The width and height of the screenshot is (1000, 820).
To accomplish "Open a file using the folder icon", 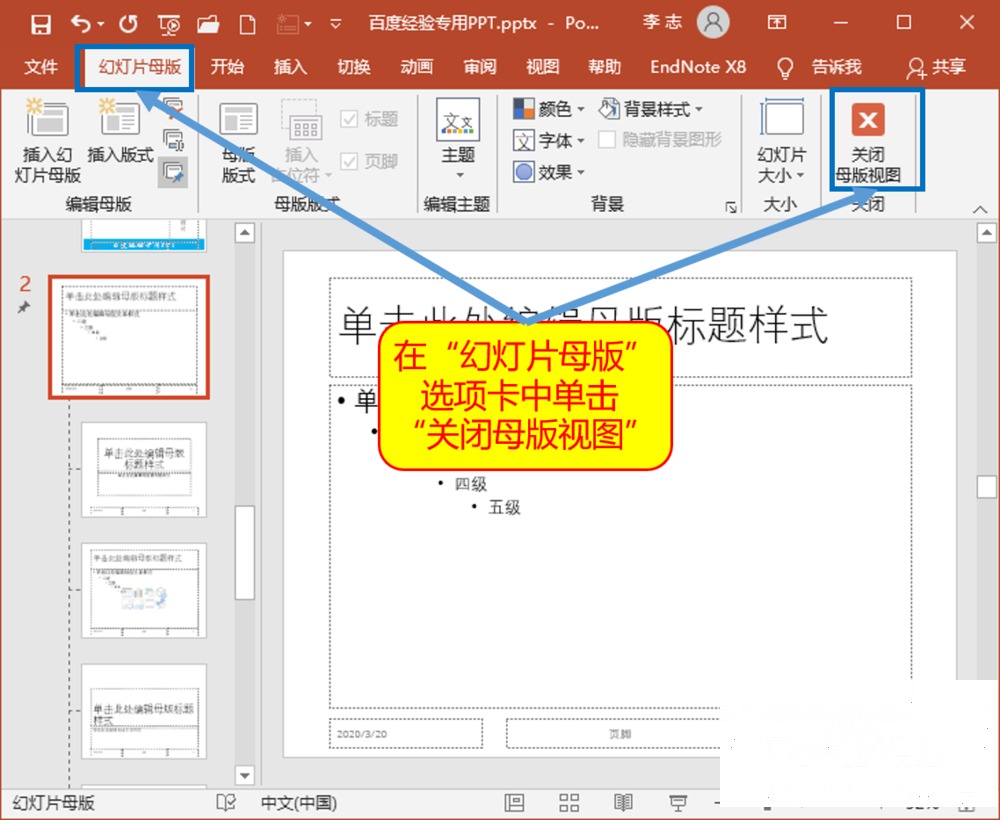I will pos(209,24).
